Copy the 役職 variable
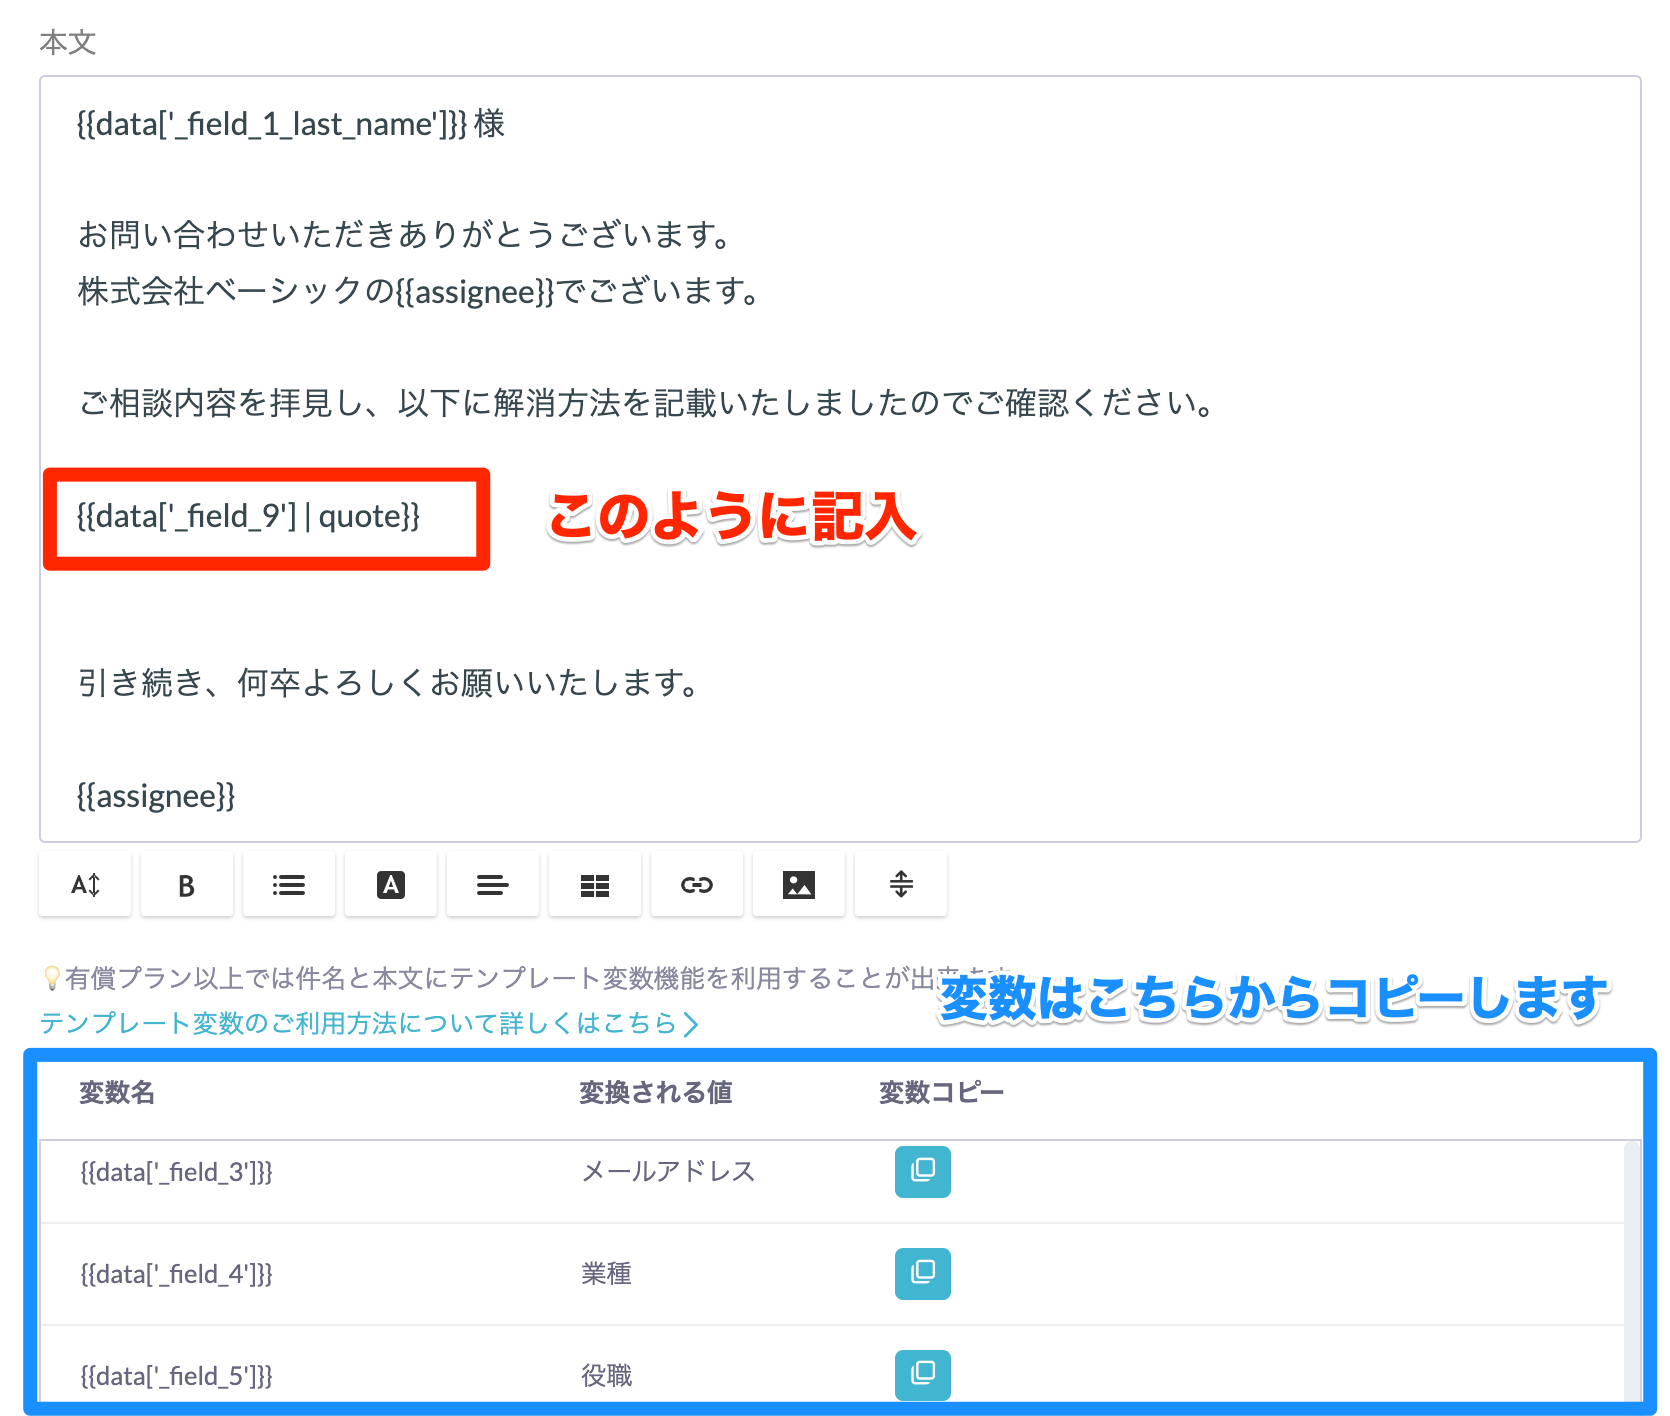Screen dimensions: 1670x1416 pyautogui.click(x=922, y=1375)
